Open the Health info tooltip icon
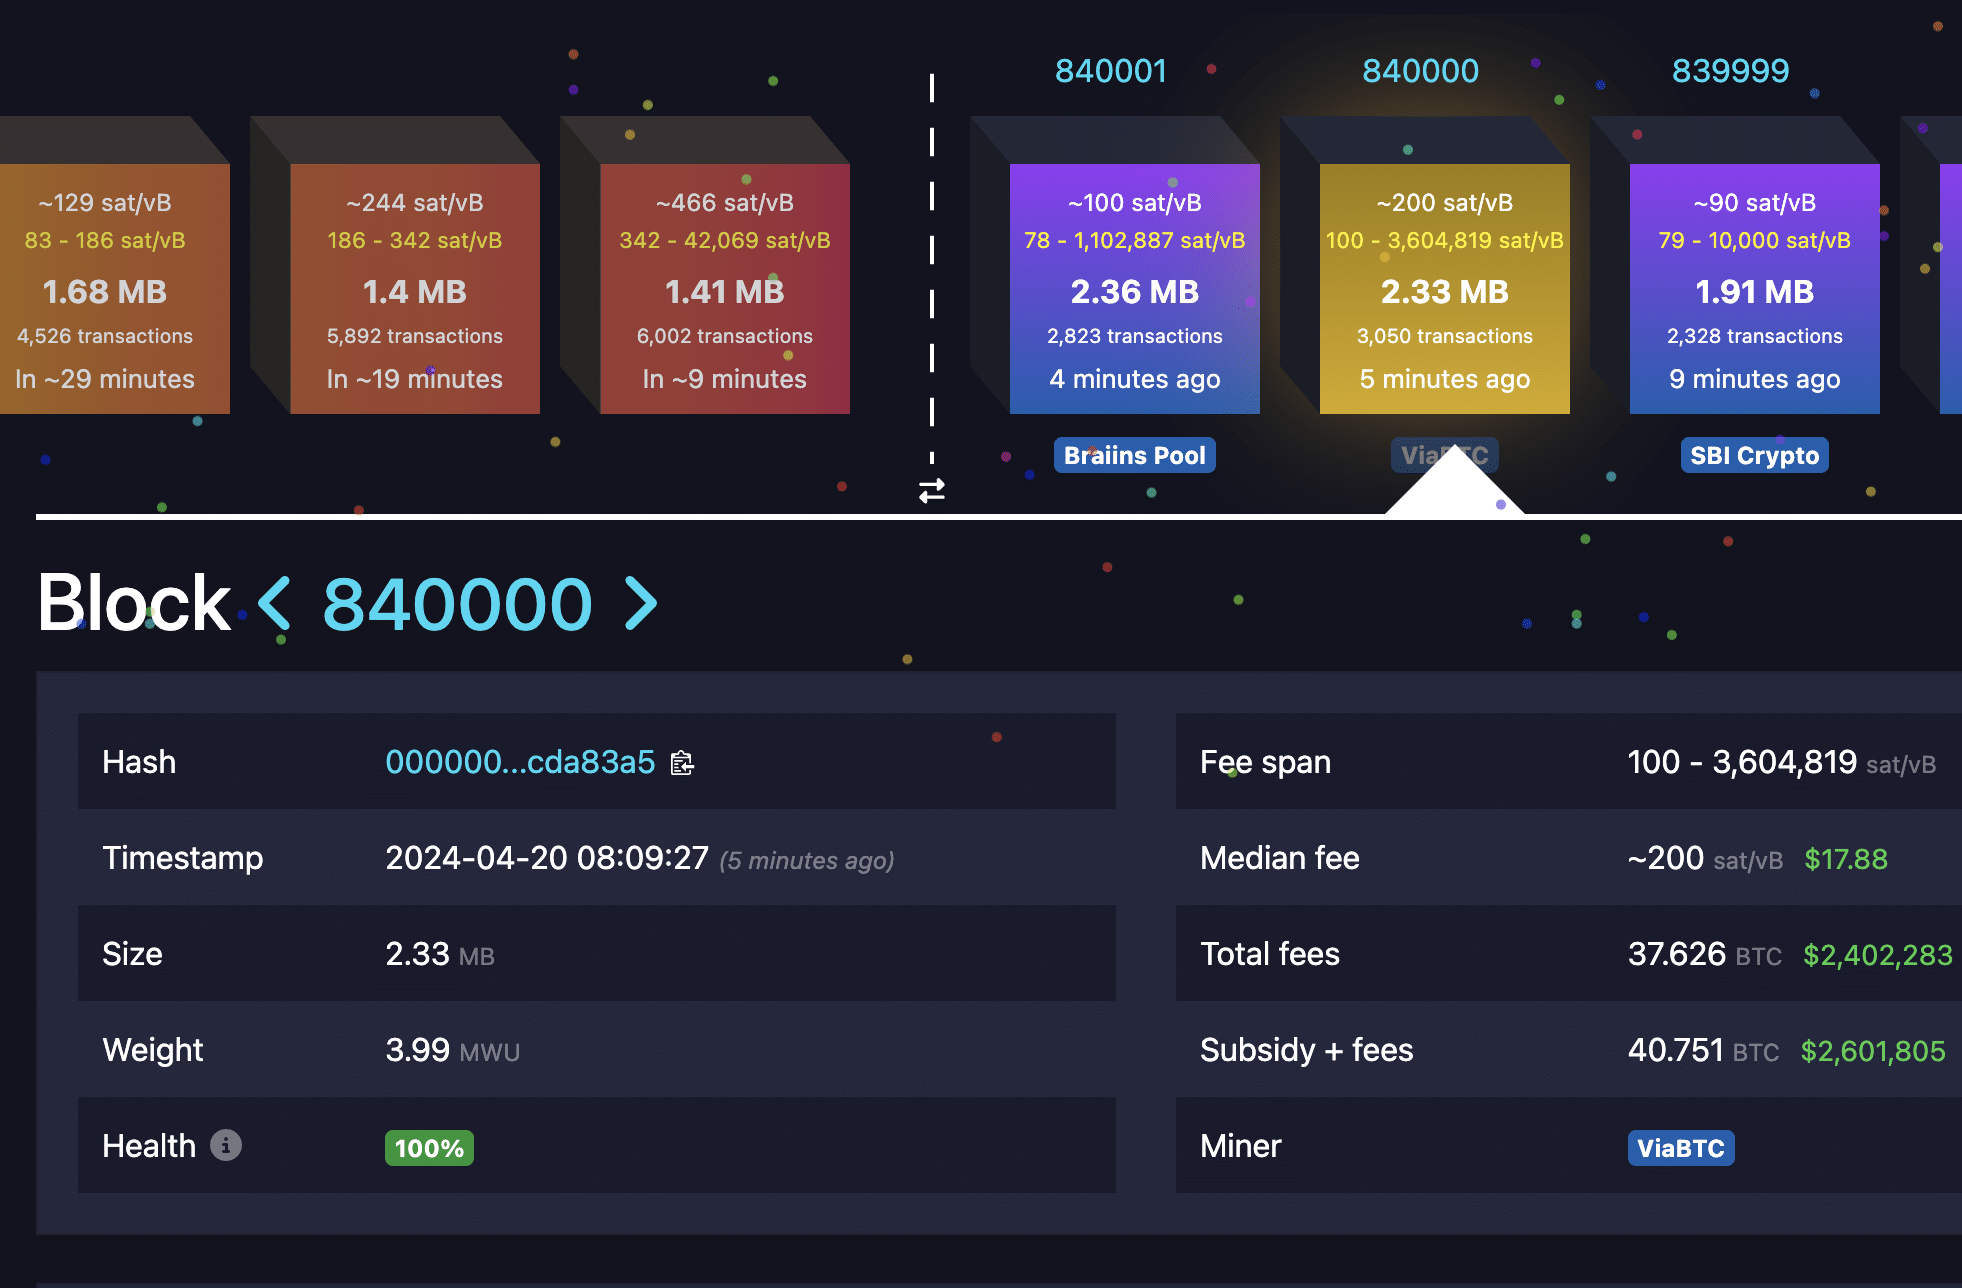1962x1288 pixels. 228,1146
